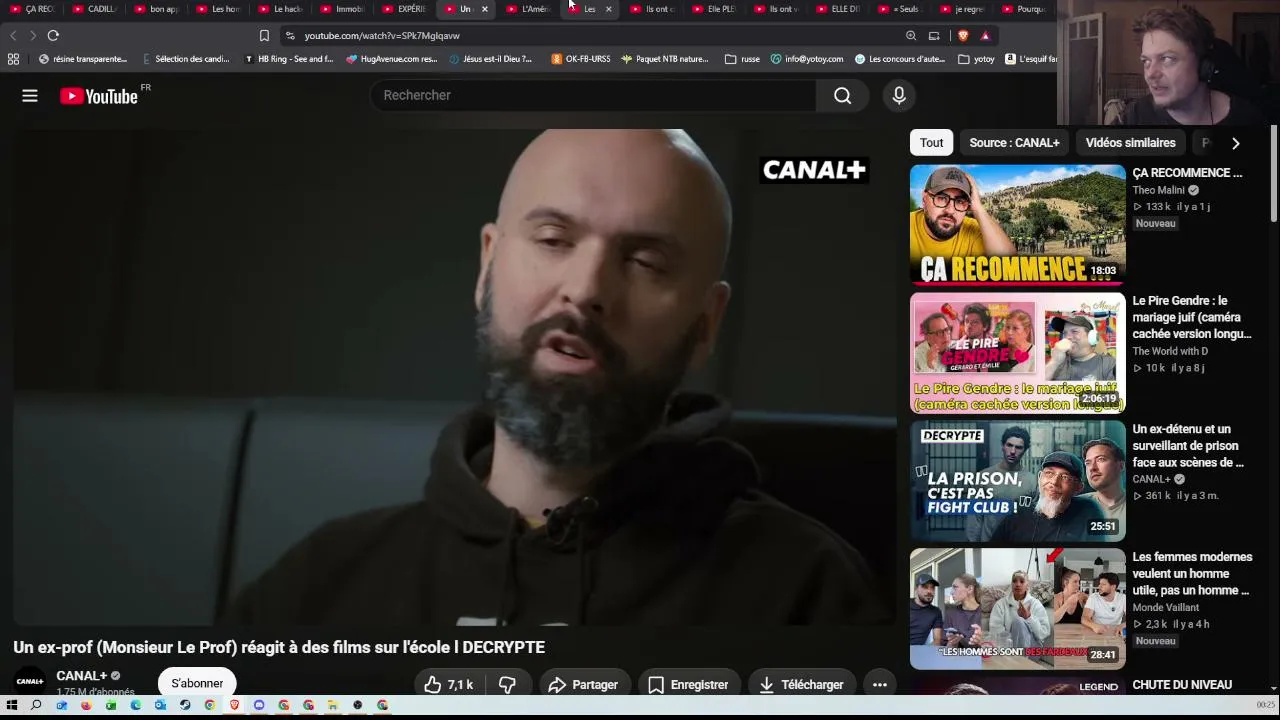
Task: Switch to the 'CADILLAC' browser tab
Action: pos(96,9)
